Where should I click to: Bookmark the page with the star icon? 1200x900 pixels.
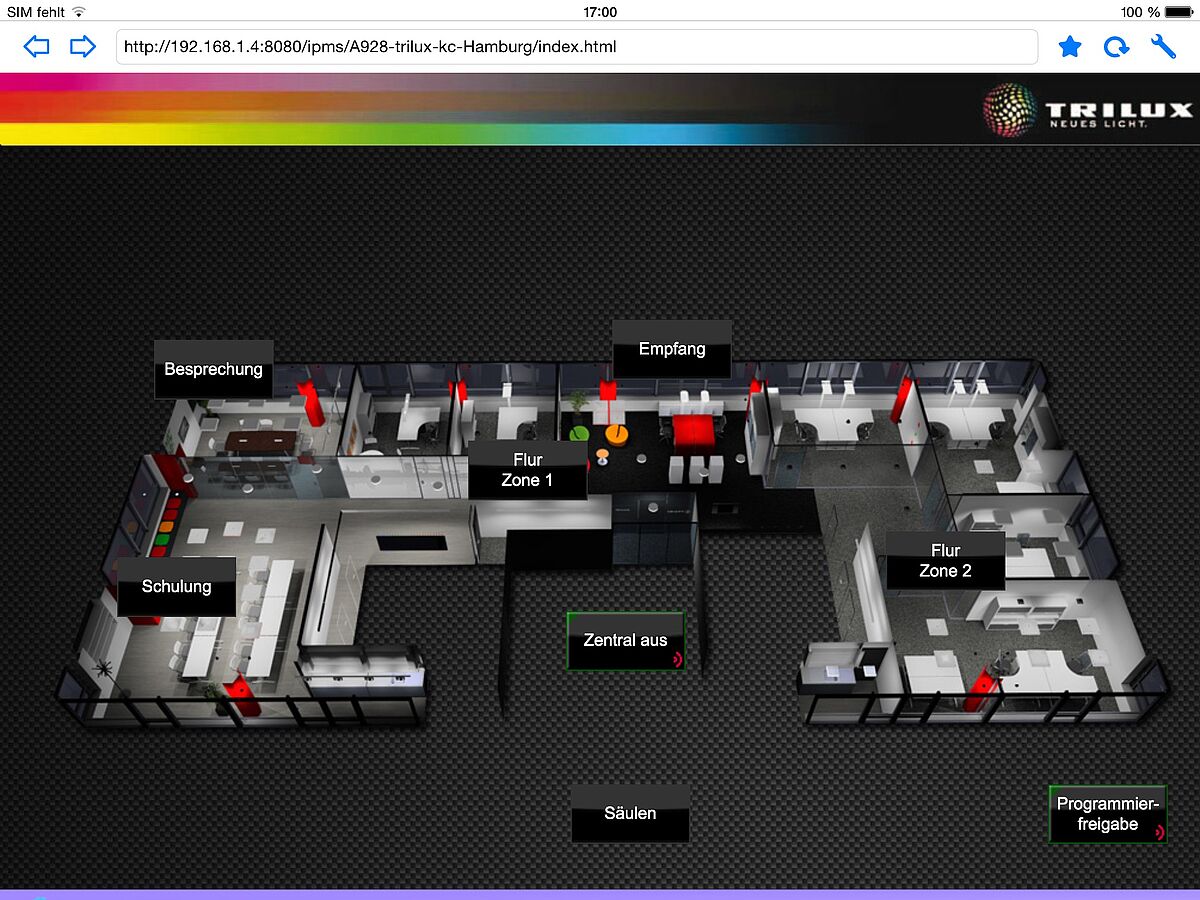(1070, 47)
